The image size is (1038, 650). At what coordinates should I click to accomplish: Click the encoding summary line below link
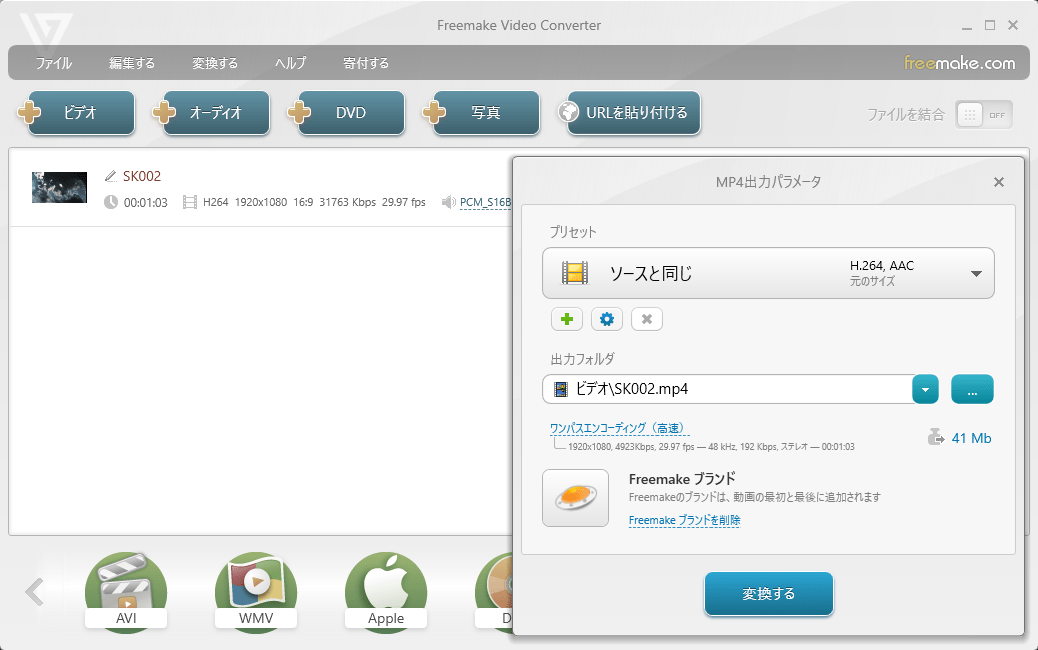(711, 447)
